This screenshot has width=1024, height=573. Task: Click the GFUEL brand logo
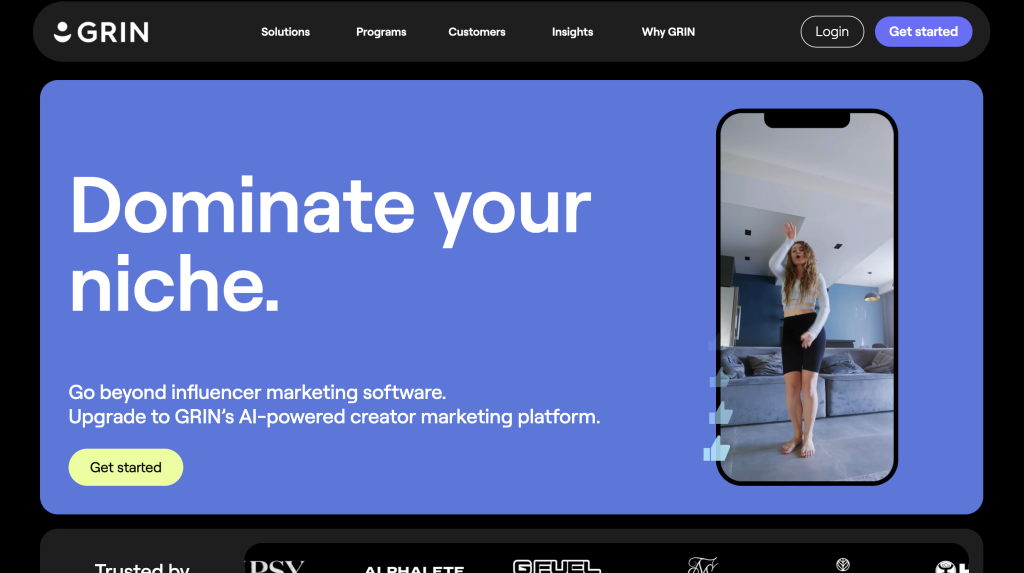click(556, 566)
